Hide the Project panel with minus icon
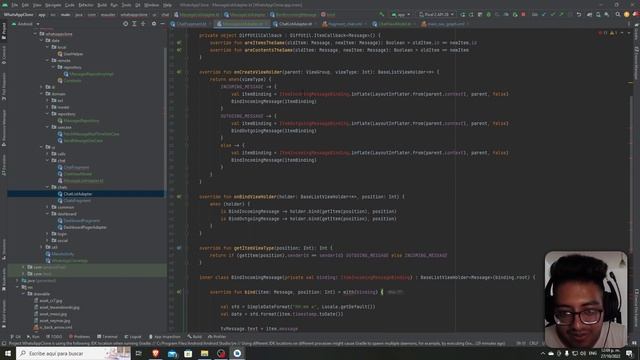This screenshot has width=640, height=360. (x=162, y=24)
